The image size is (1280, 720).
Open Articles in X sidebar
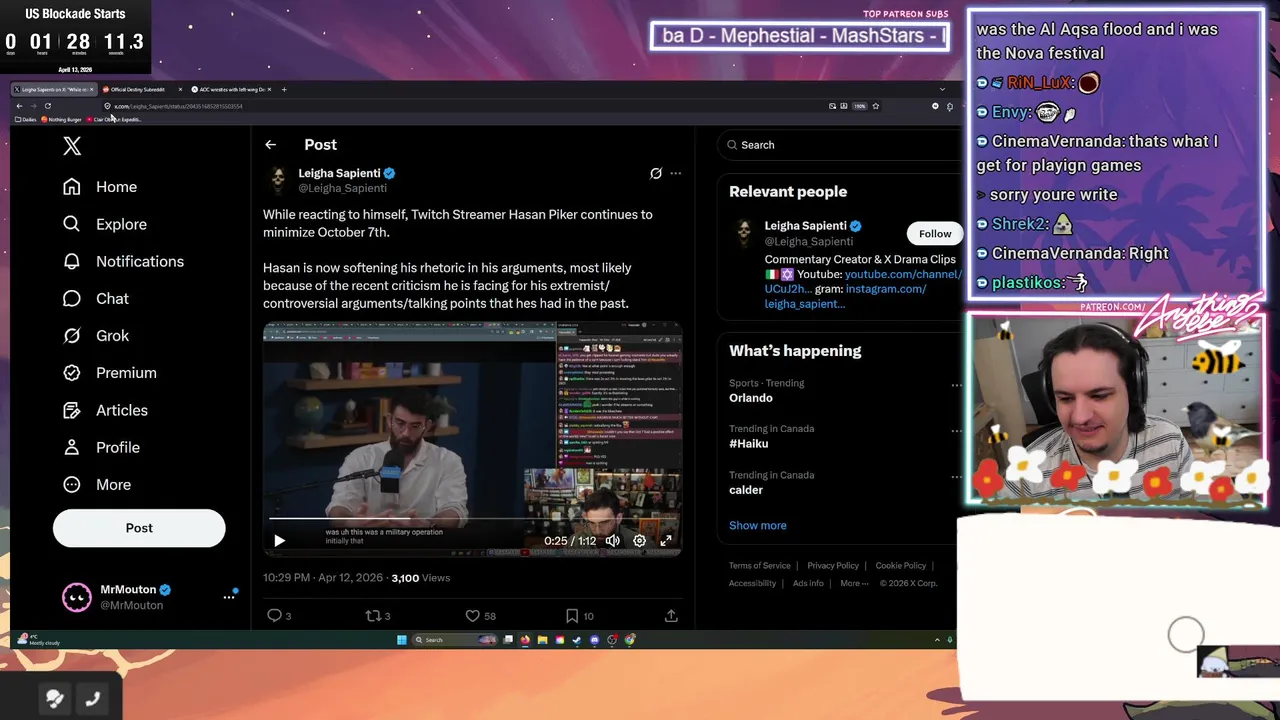pyautogui.click(x=105, y=410)
